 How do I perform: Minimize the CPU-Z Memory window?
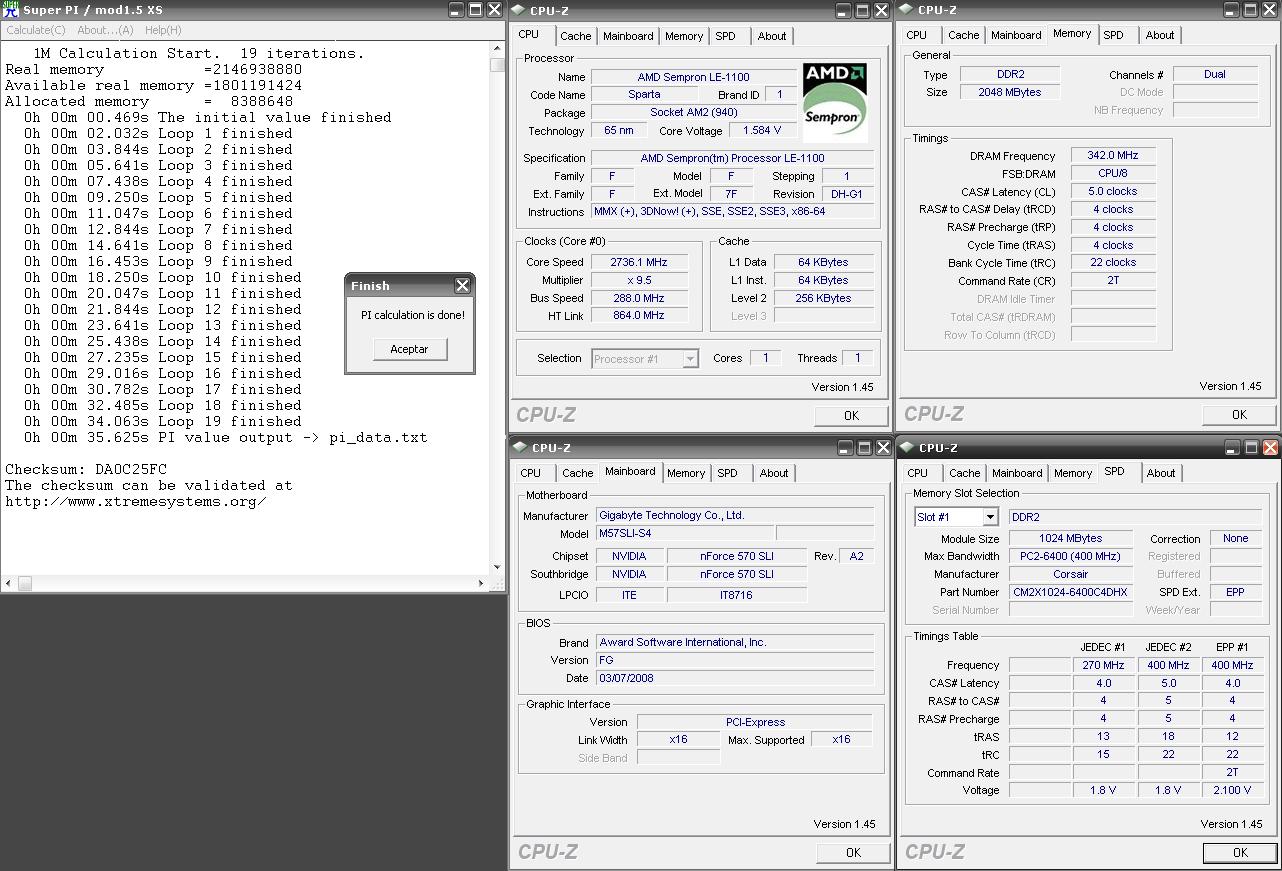click(1231, 10)
